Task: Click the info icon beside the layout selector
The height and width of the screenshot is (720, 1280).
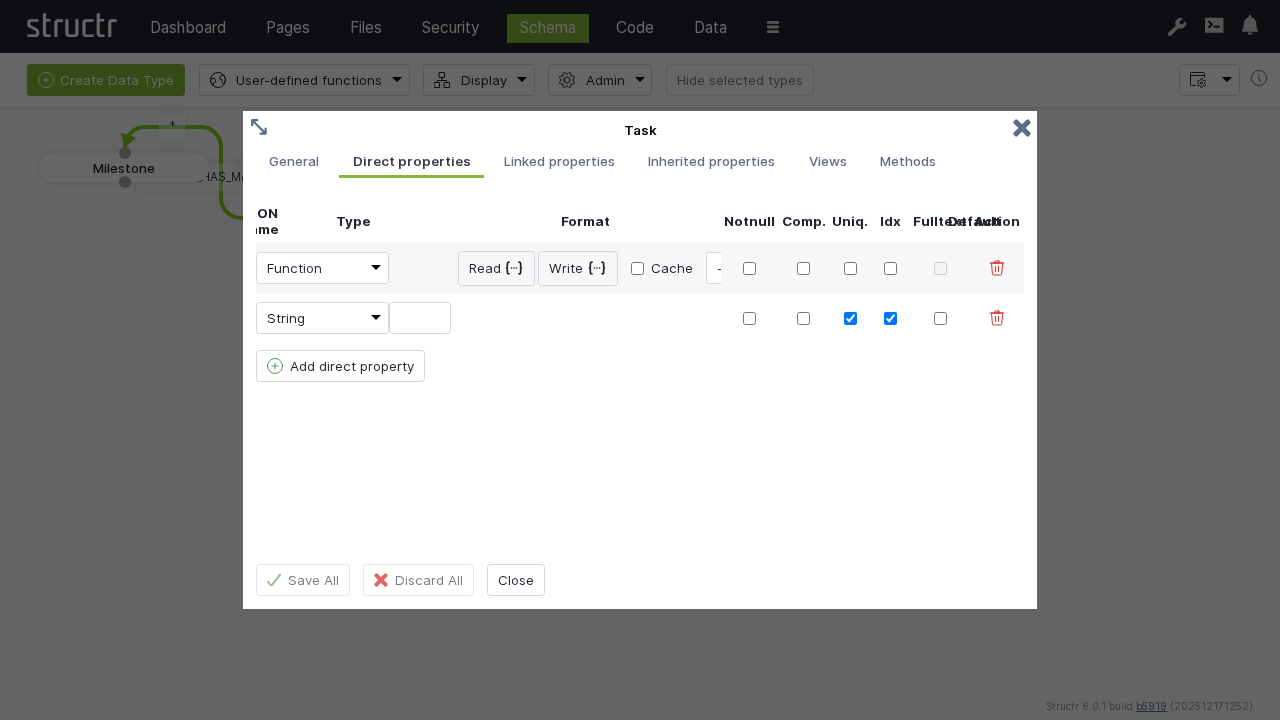Action: tap(1259, 78)
